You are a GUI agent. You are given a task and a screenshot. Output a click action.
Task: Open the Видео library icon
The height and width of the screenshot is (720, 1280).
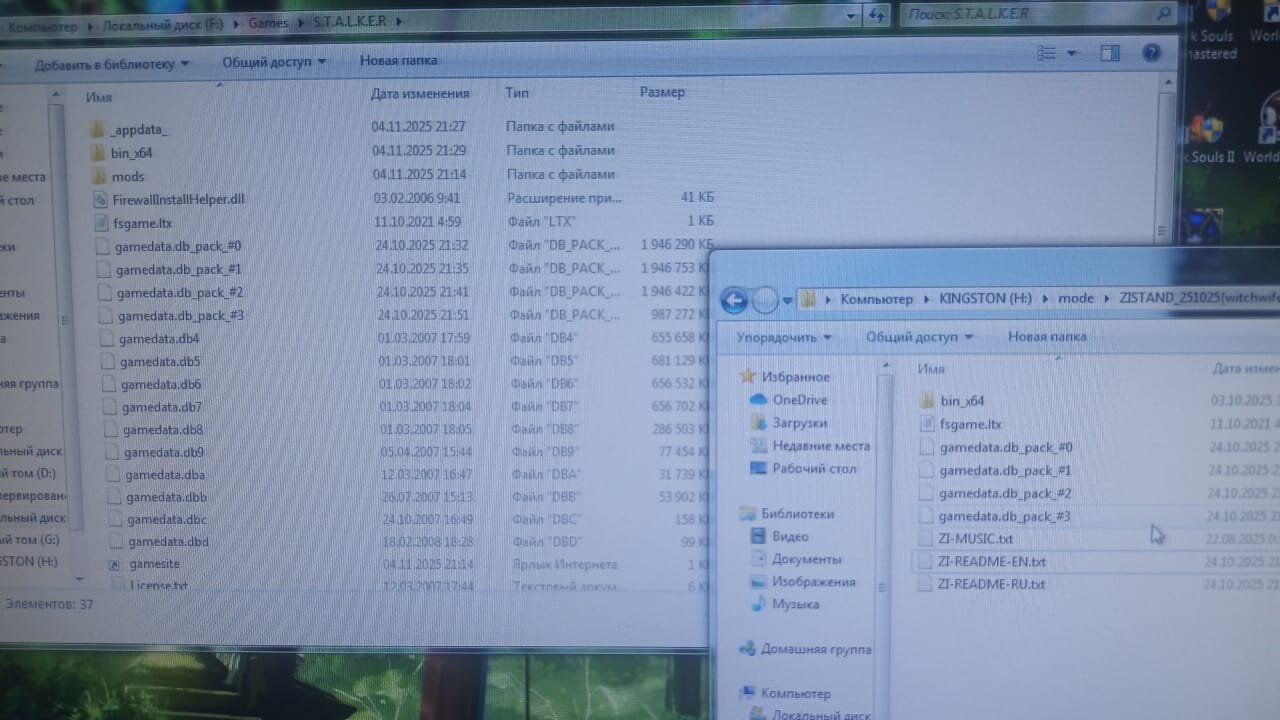(x=759, y=536)
